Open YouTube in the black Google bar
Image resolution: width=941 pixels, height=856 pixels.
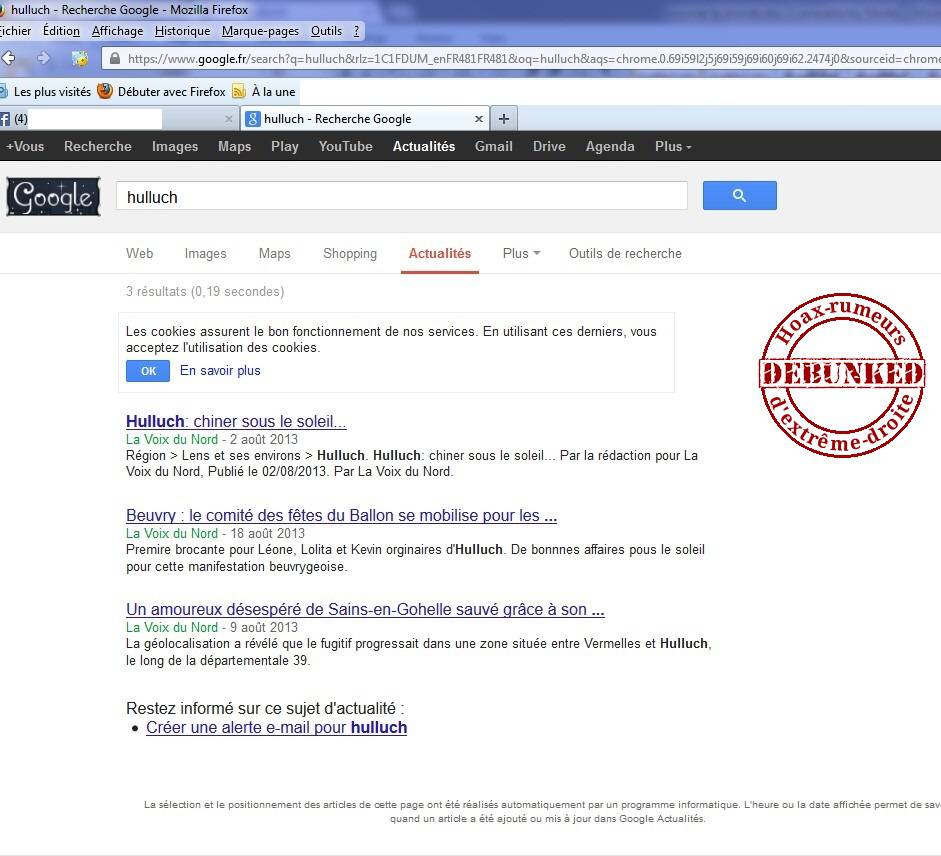[346, 146]
